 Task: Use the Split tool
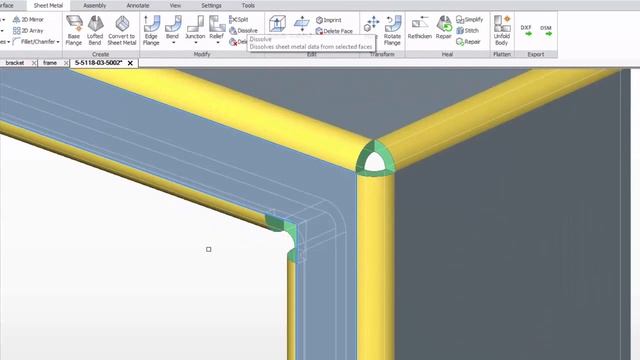tap(239, 20)
